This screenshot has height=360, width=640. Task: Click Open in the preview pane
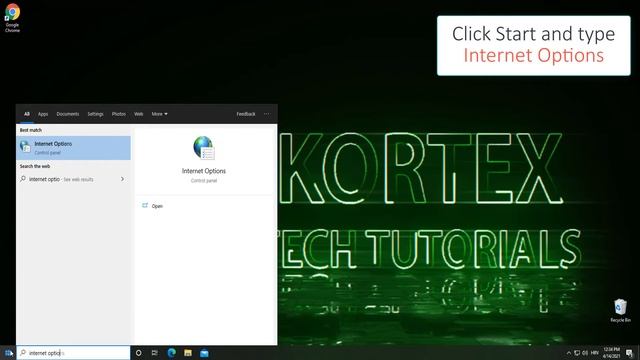pos(157,206)
